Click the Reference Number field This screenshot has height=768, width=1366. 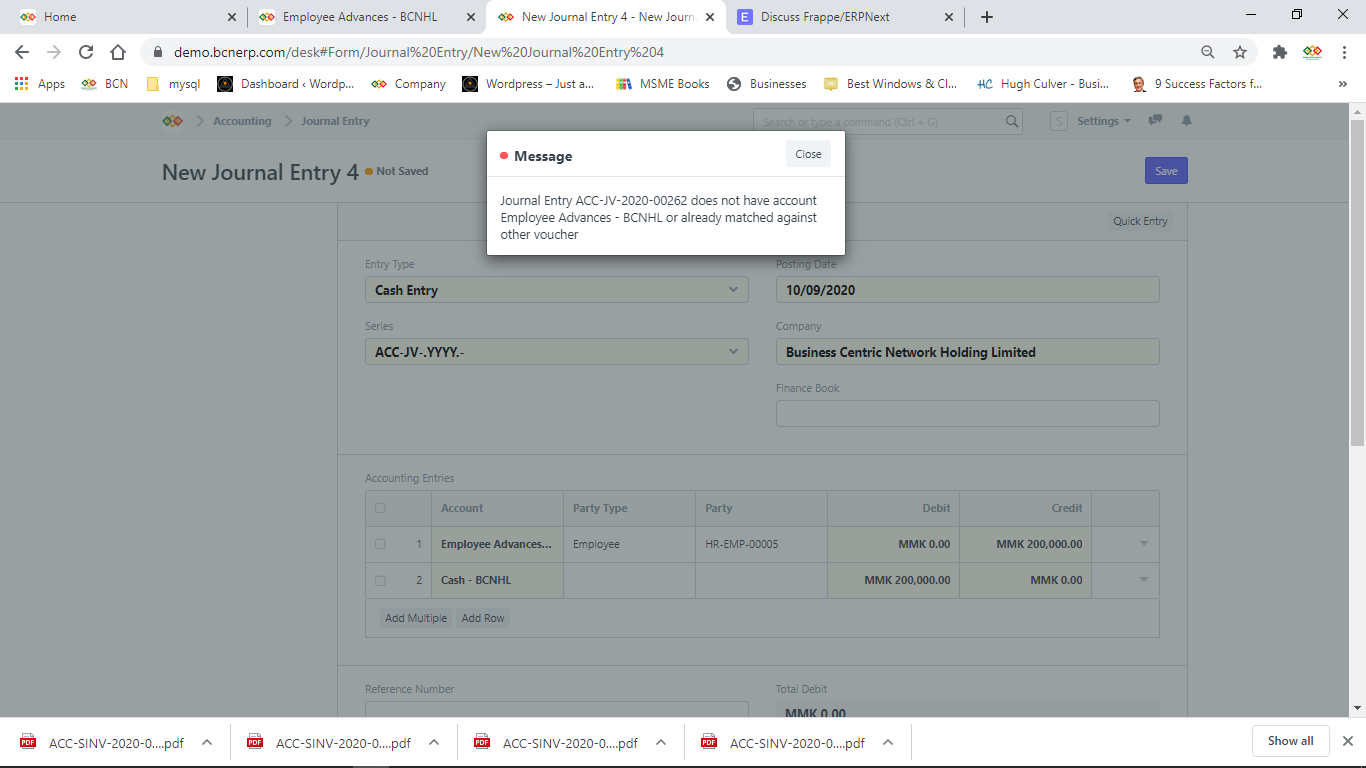[556, 709]
